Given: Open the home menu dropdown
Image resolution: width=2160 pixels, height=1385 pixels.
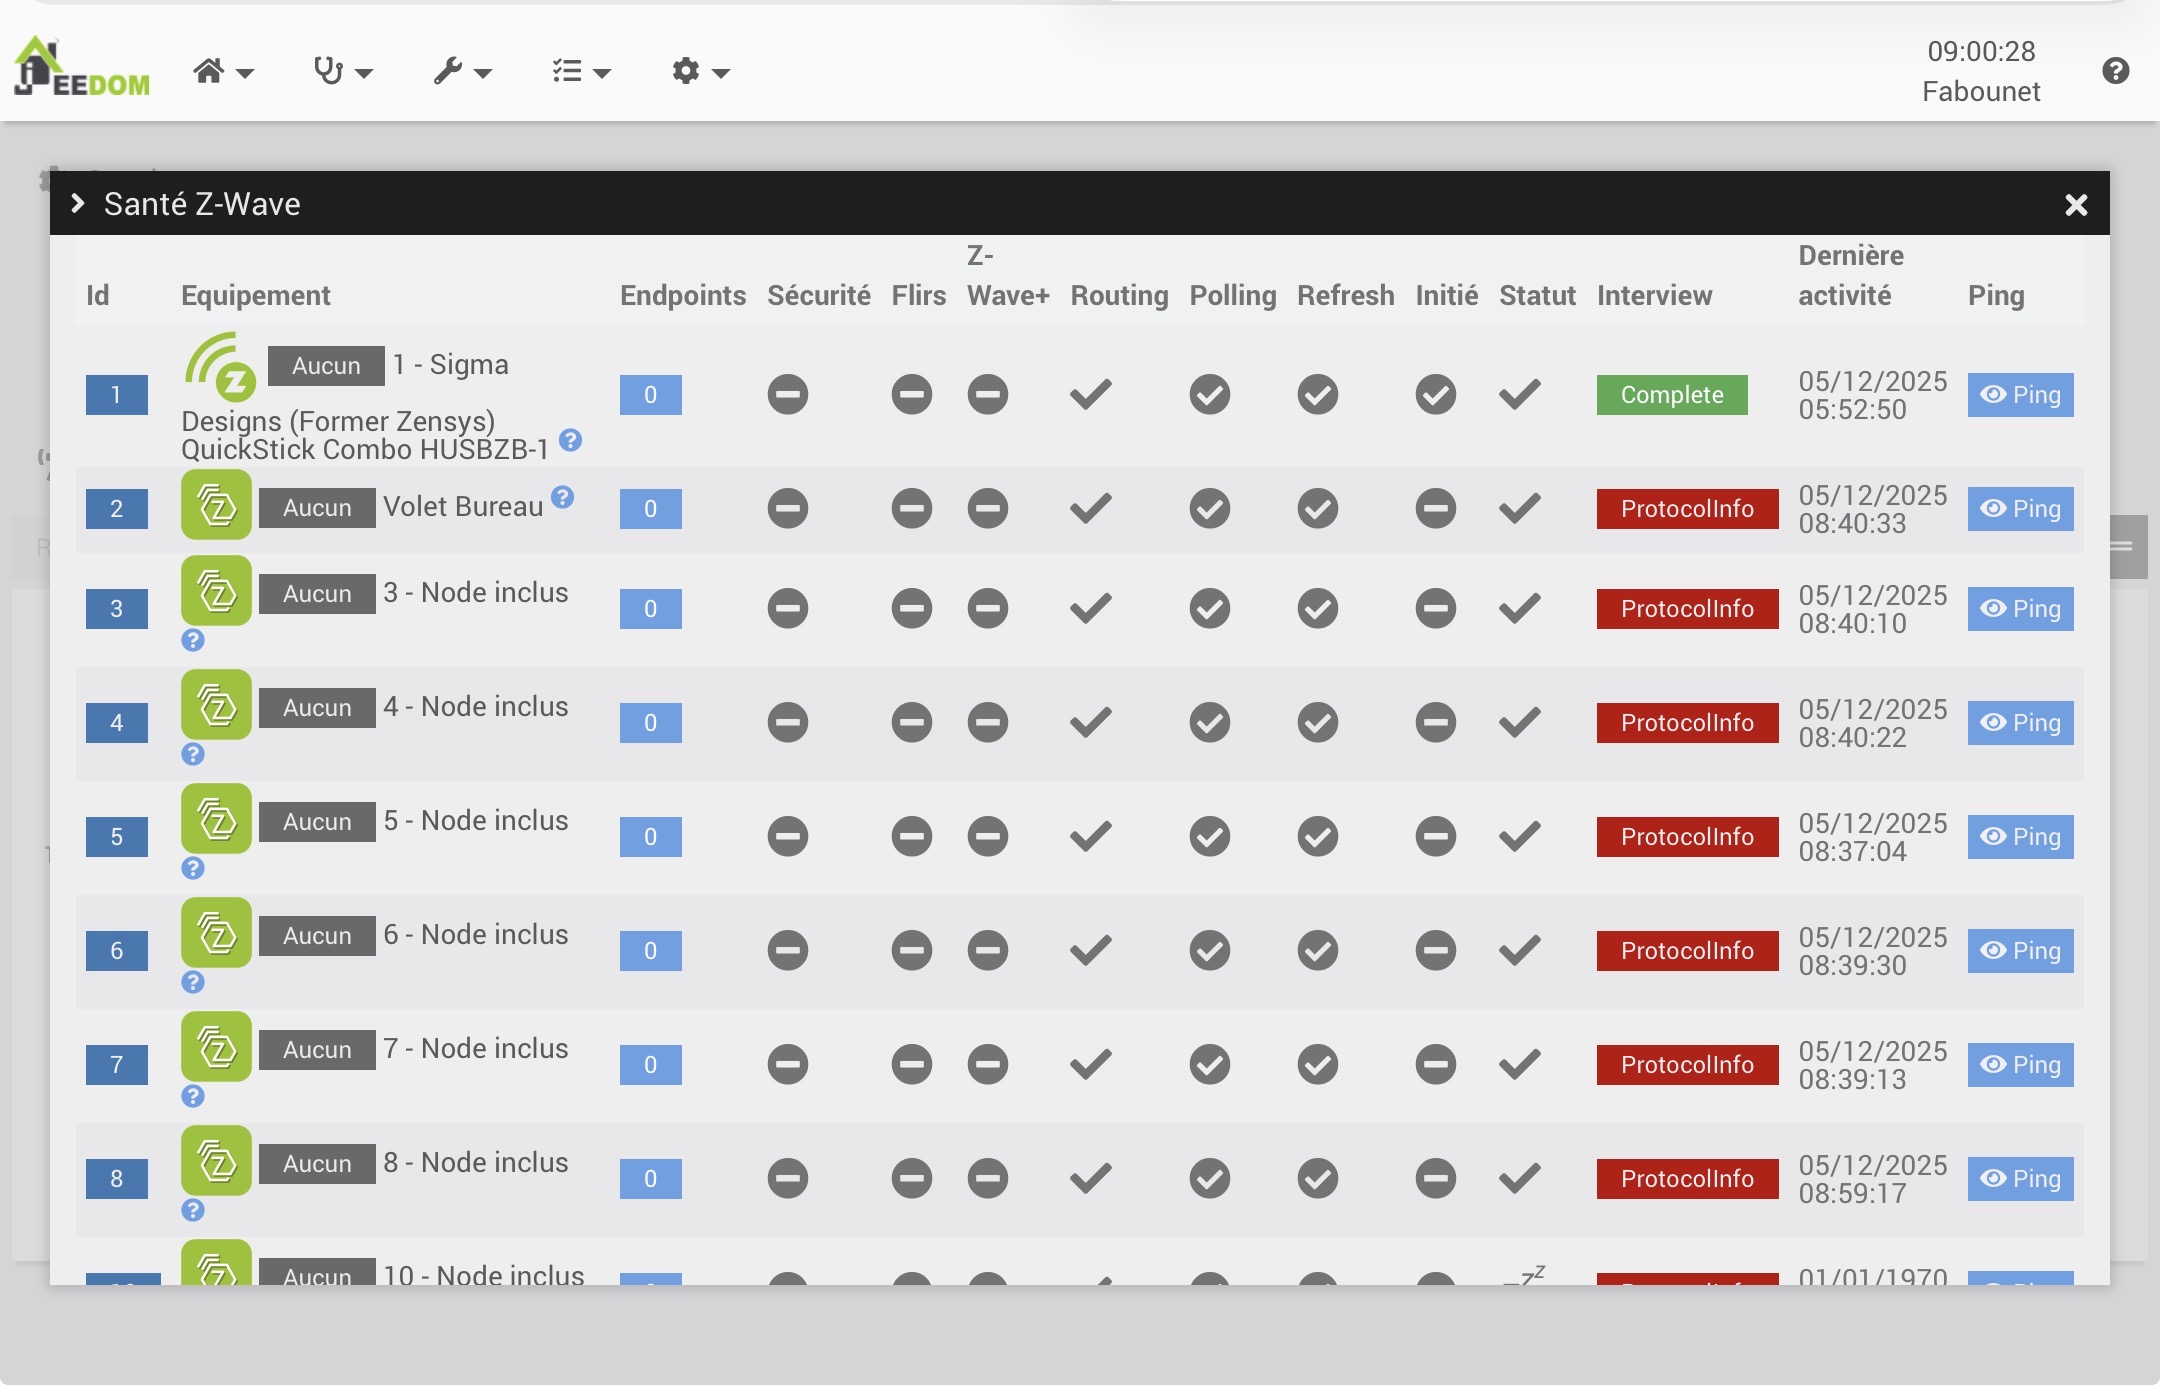Looking at the screenshot, I should pyautogui.click(x=223, y=71).
